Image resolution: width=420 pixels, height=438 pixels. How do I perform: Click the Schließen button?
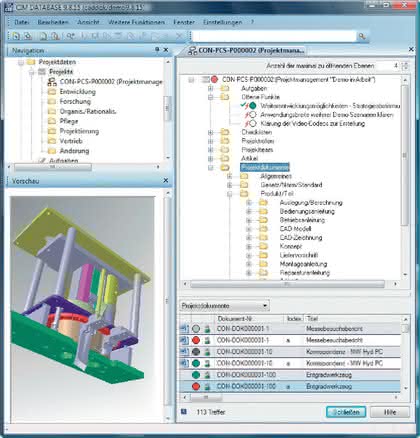pyautogui.click(x=346, y=412)
